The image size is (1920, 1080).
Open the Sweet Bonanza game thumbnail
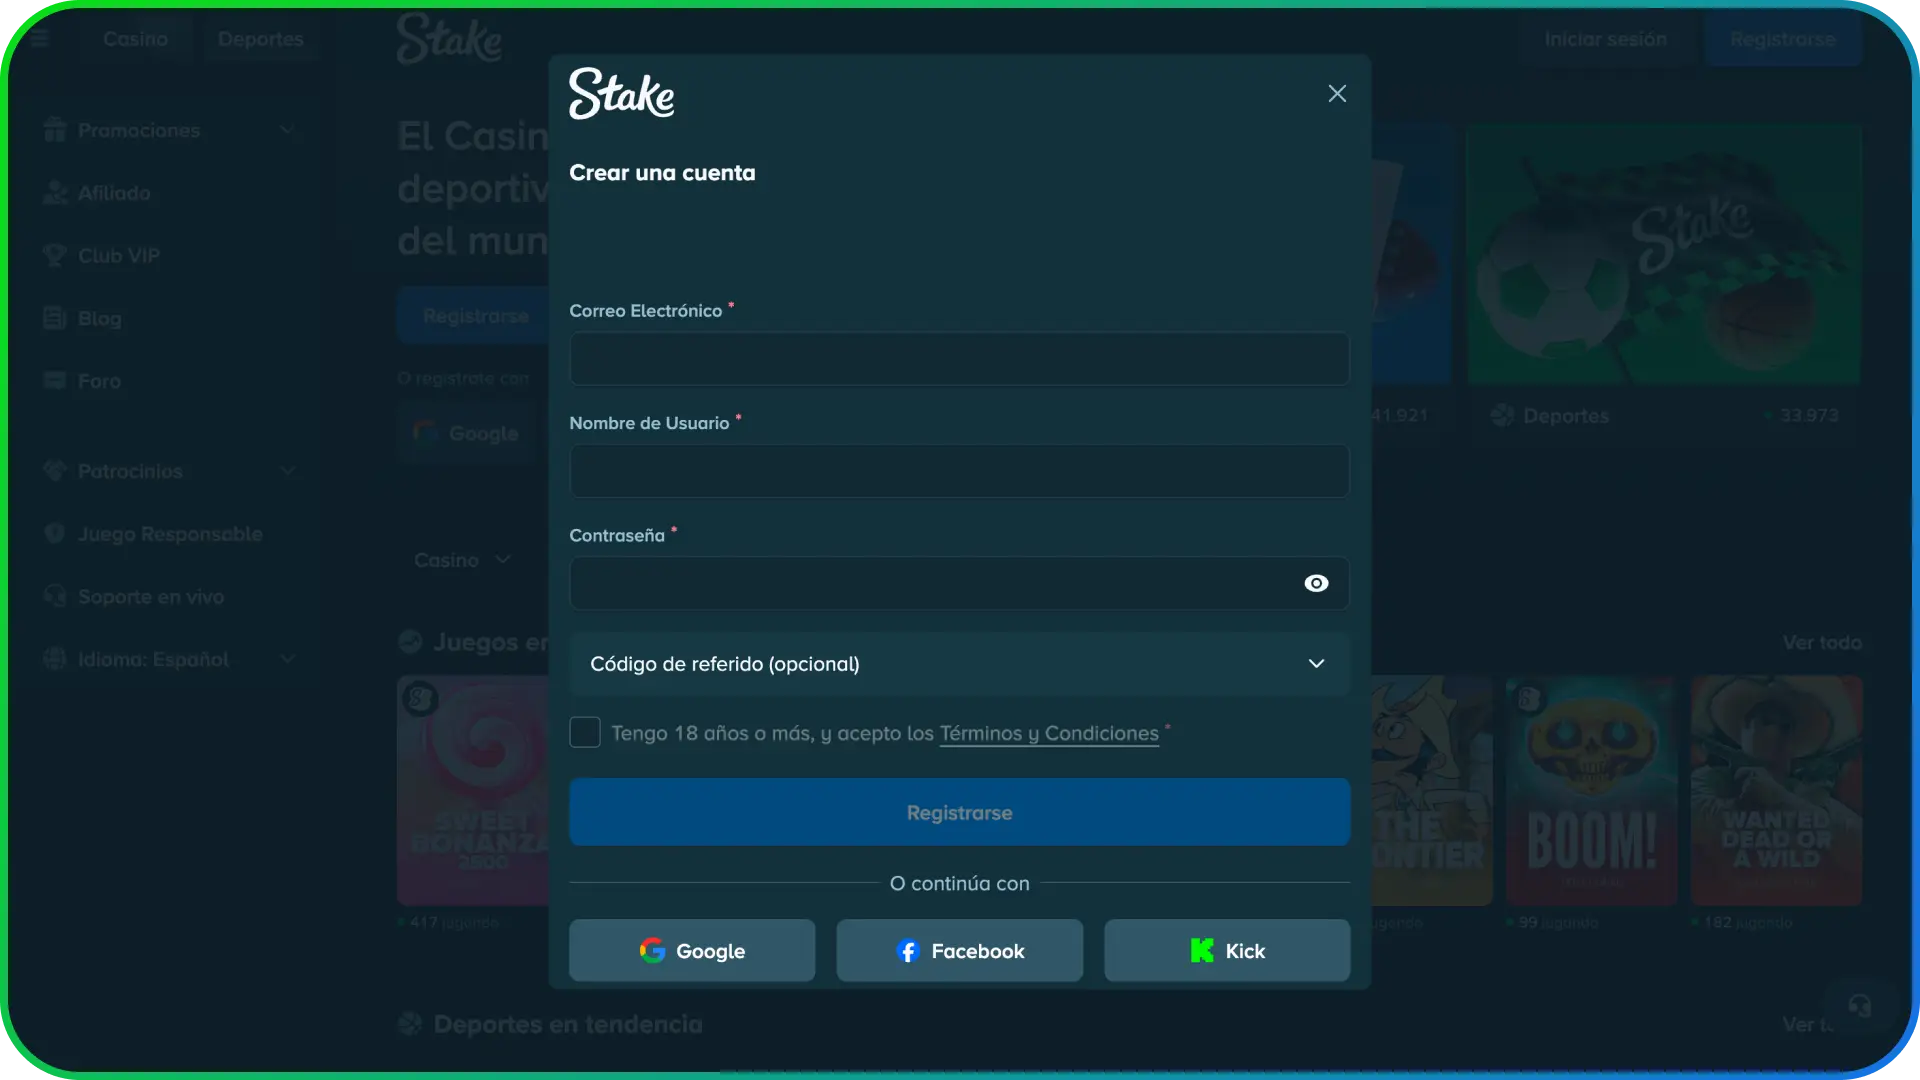(473, 791)
